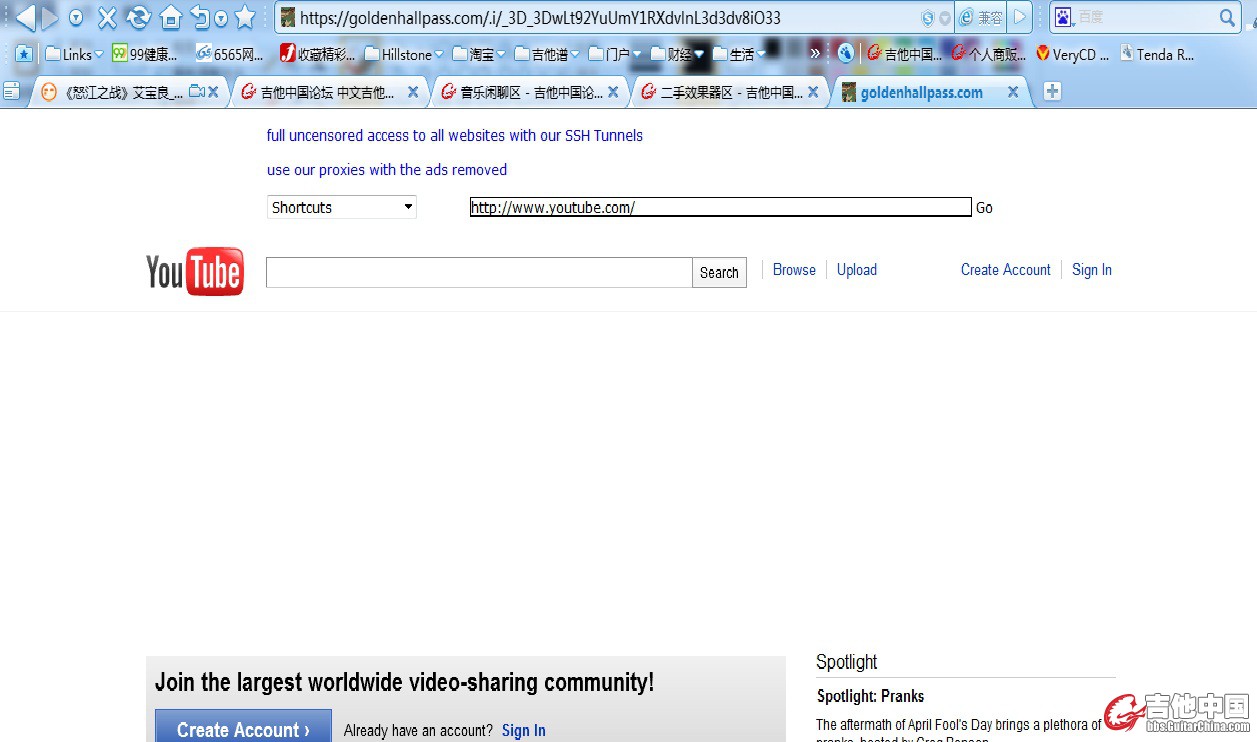Open the 吉他中国 bookmark

click(904, 54)
